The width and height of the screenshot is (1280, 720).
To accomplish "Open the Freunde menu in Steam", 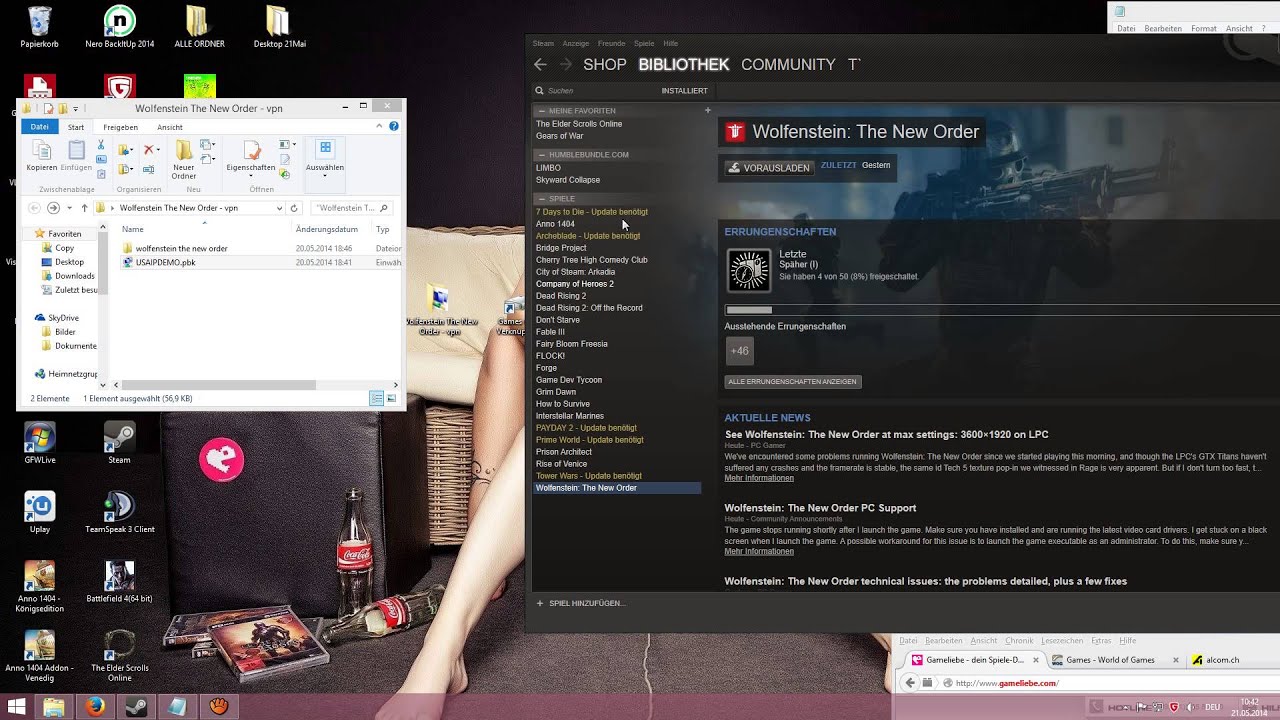I will (x=611, y=44).
